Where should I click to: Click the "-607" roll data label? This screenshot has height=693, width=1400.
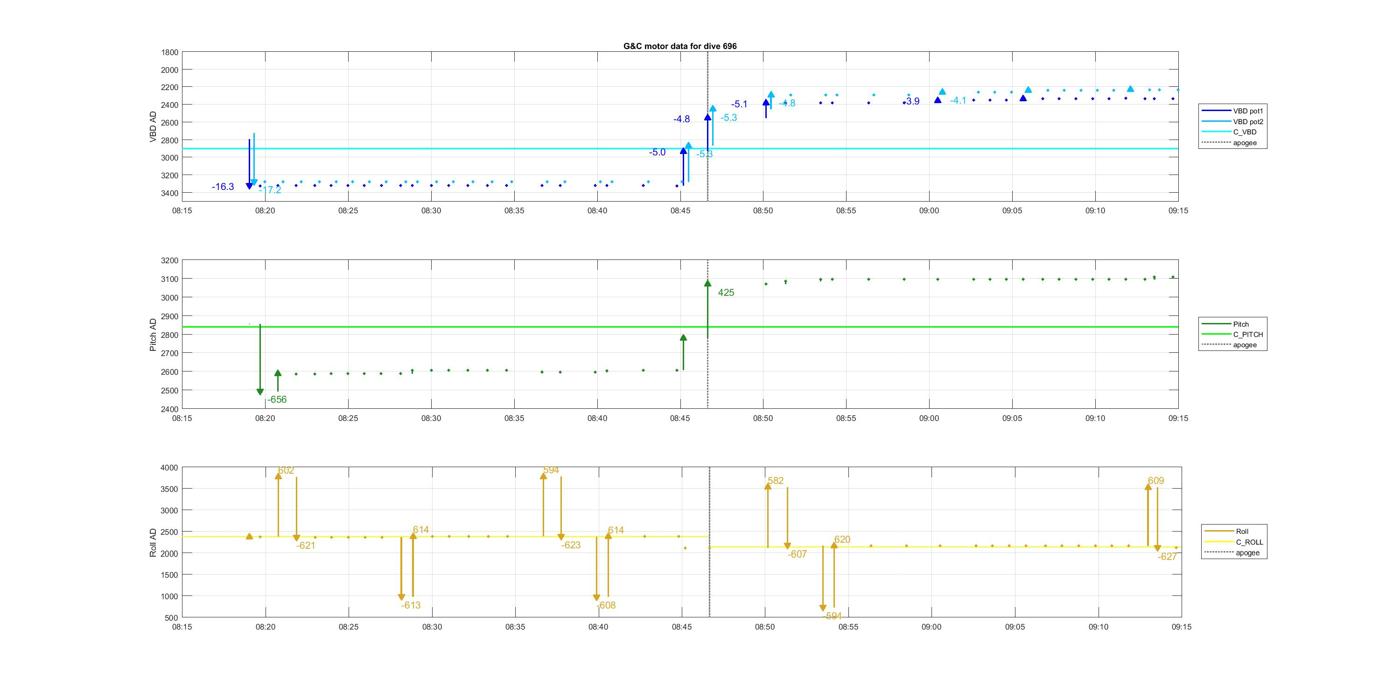tap(797, 555)
